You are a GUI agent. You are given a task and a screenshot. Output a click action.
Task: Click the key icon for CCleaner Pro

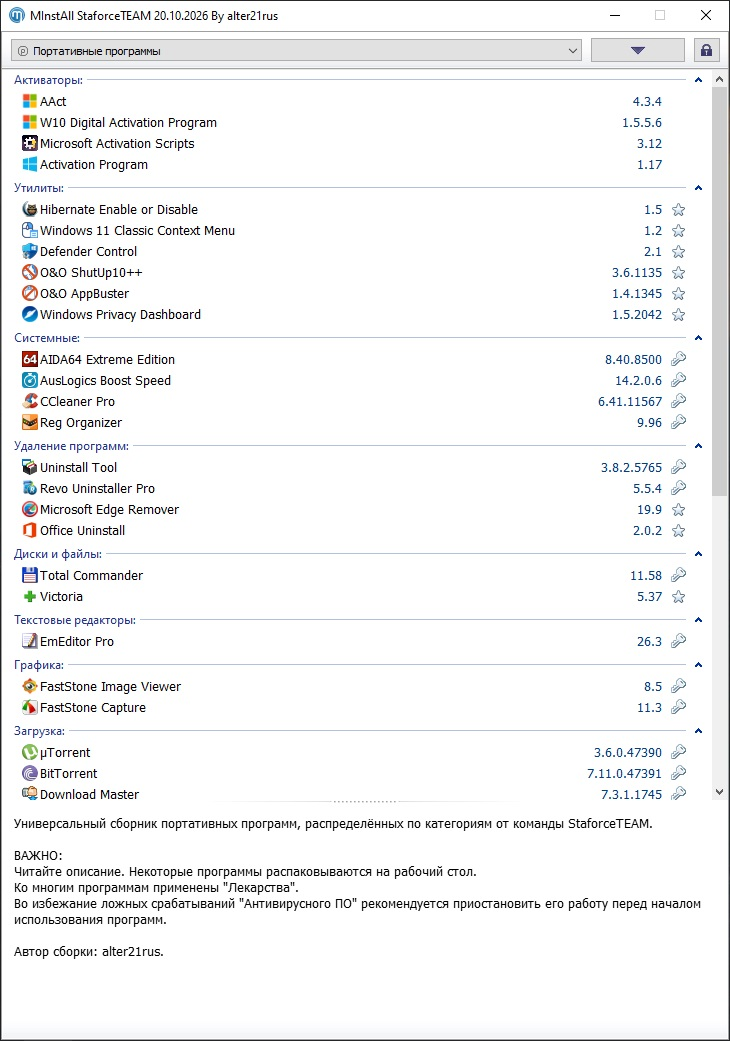point(678,401)
